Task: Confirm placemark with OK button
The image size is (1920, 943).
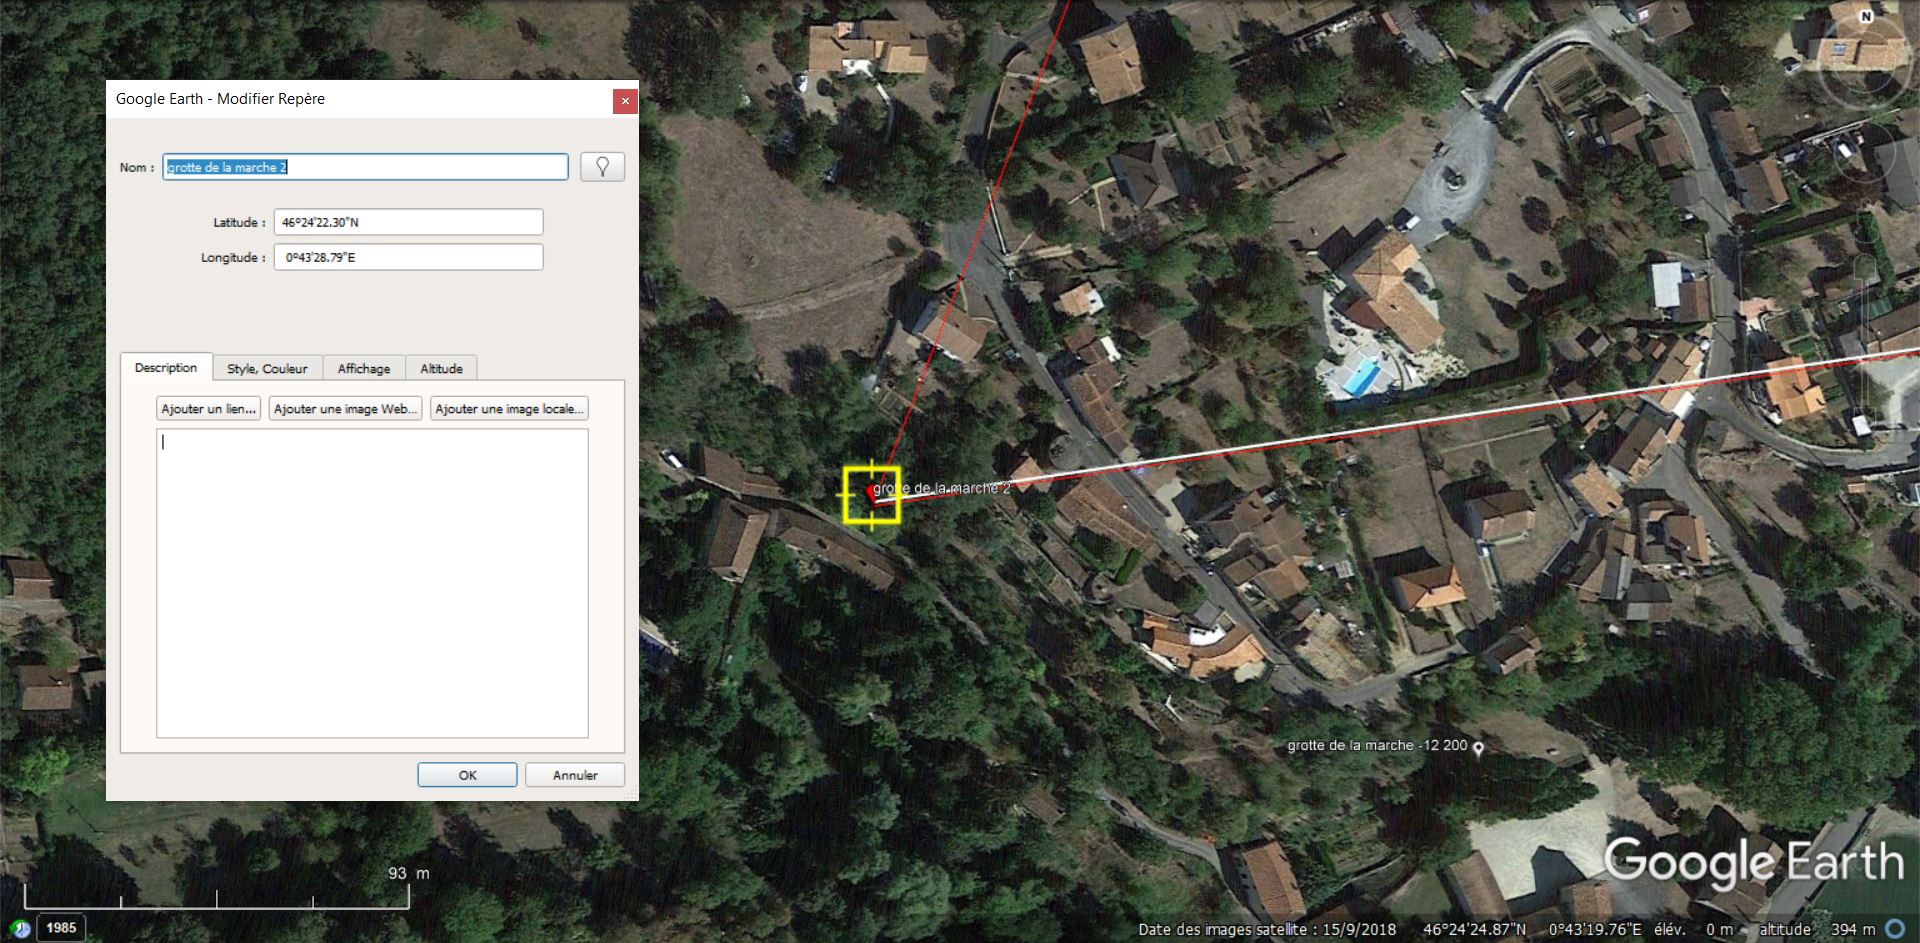Action: [x=467, y=775]
